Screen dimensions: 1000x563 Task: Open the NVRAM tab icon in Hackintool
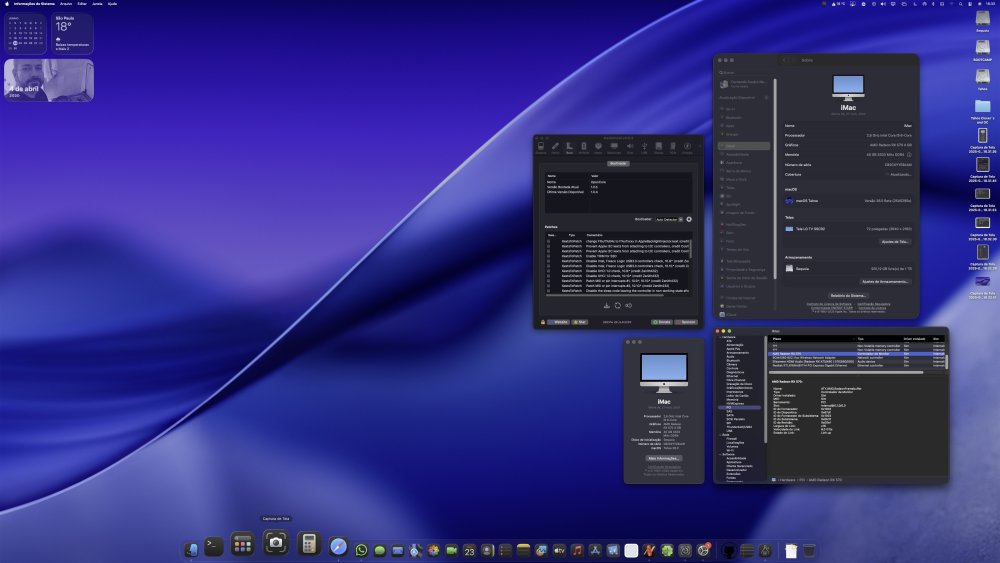(x=584, y=147)
